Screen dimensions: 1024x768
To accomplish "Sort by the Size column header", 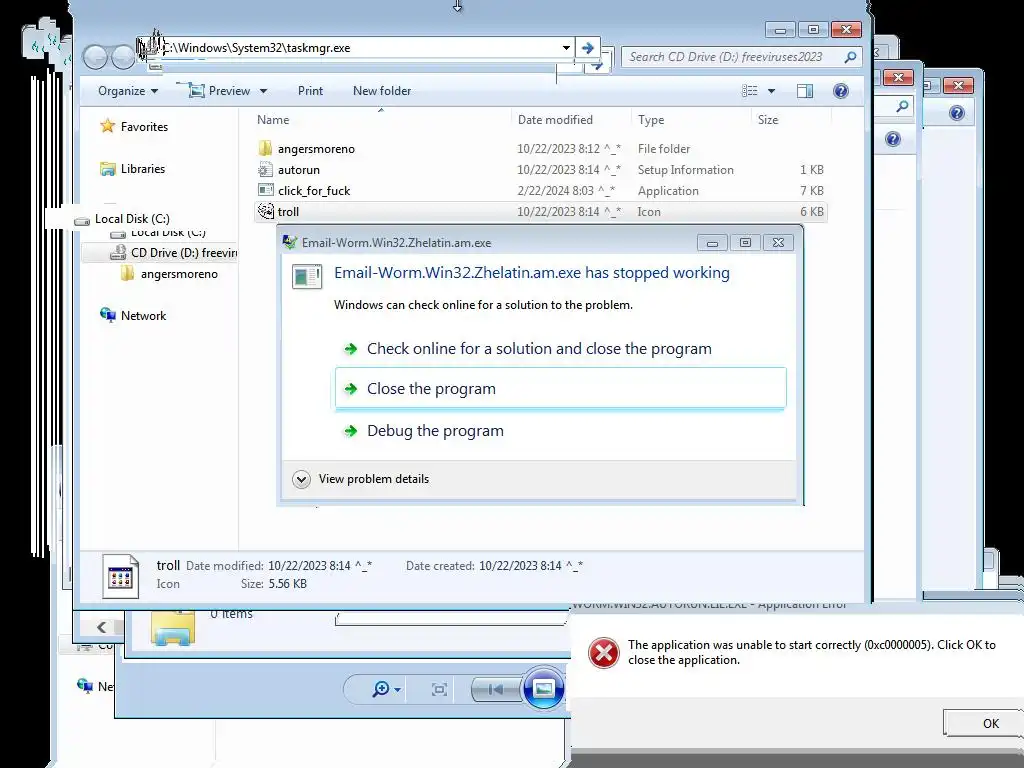I will tap(768, 120).
